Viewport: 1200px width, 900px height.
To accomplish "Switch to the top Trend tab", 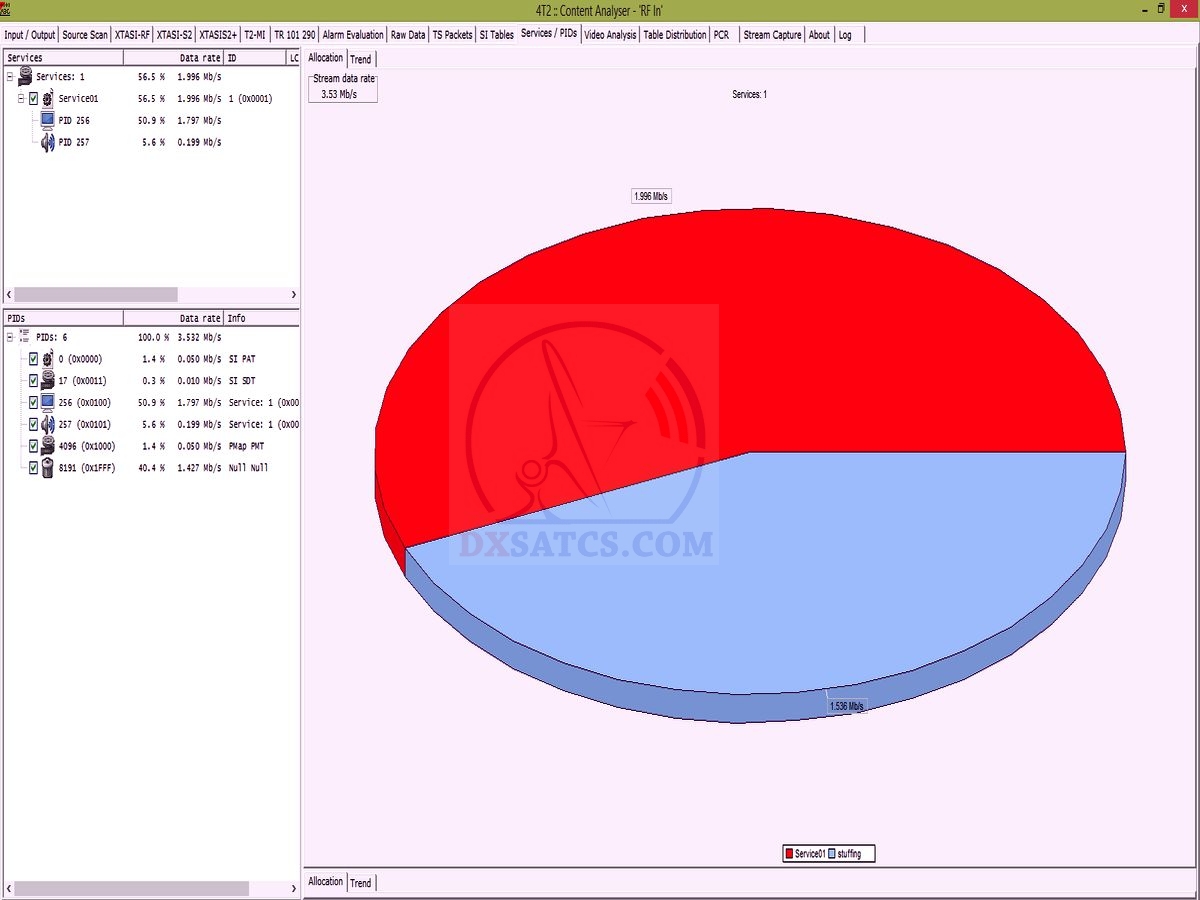I will (x=360, y=59).
